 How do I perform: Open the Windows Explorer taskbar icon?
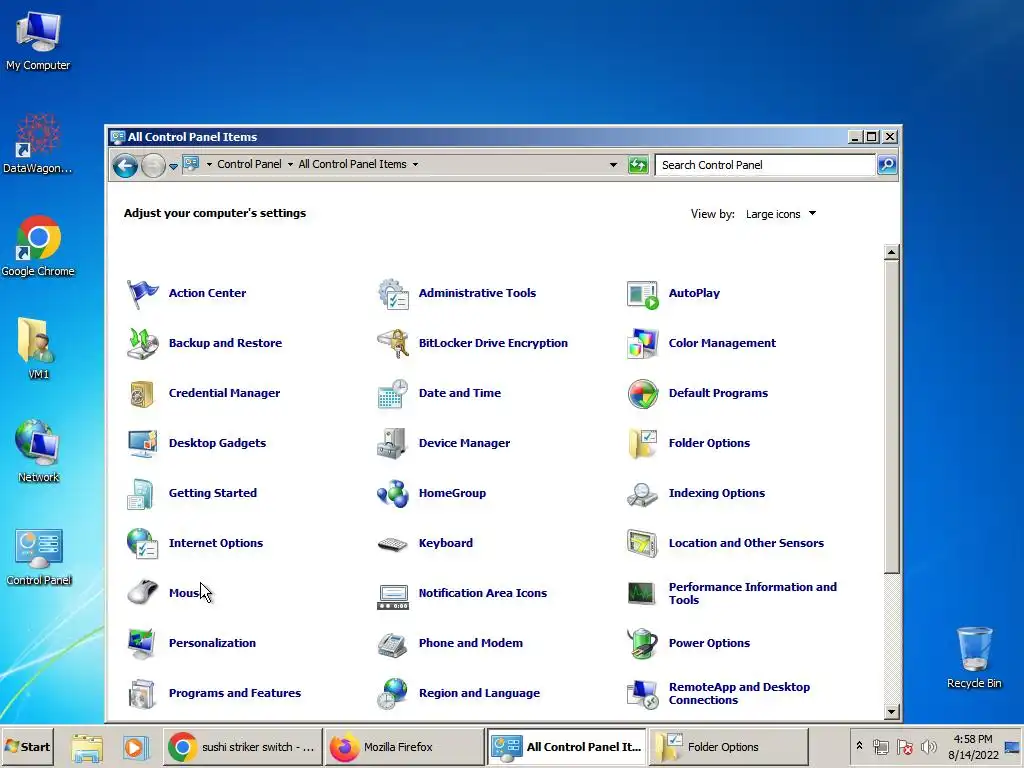click(x=87, y=748)
